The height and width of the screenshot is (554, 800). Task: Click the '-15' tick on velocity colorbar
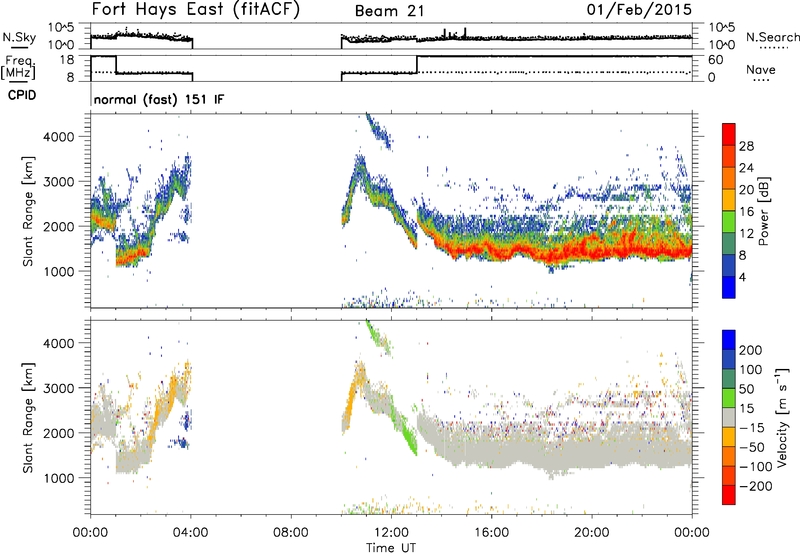(x=752, y=427)
